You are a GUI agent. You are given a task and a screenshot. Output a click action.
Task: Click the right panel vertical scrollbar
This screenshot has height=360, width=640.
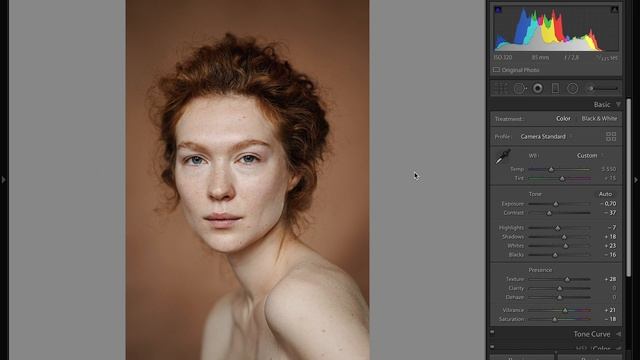tap(628, 188)
